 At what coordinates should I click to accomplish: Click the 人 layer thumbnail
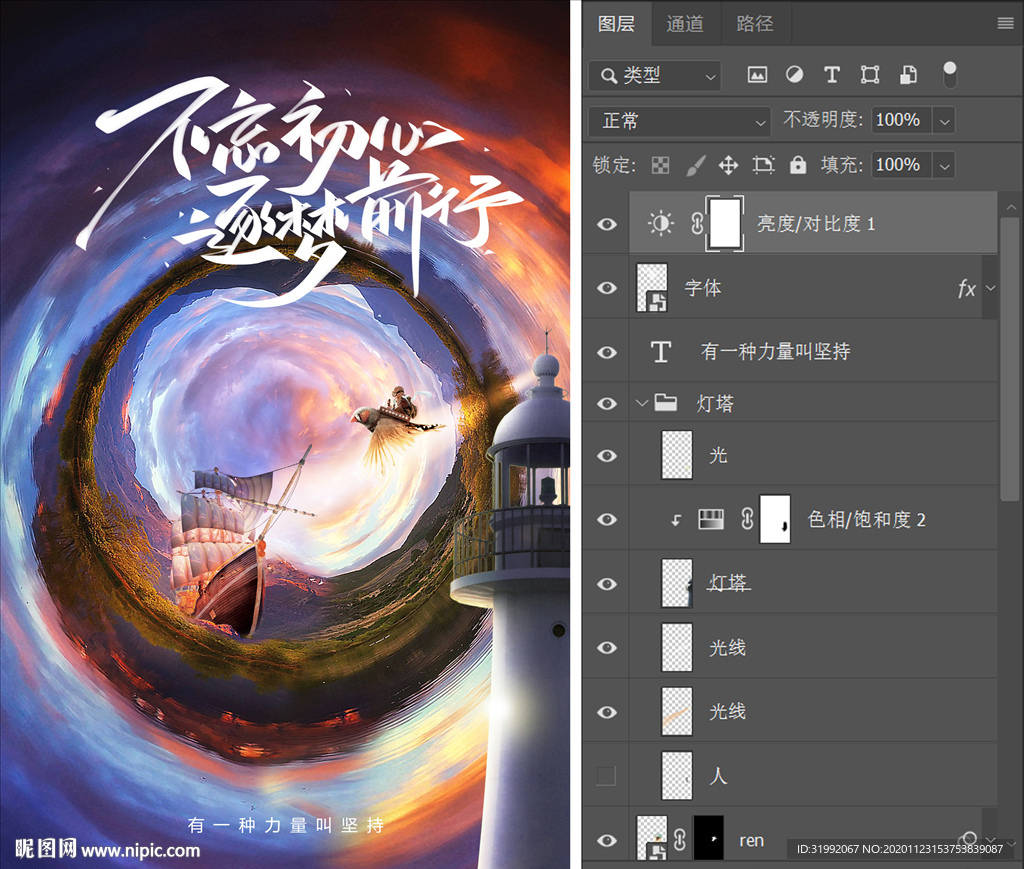[x=677, y=776]
